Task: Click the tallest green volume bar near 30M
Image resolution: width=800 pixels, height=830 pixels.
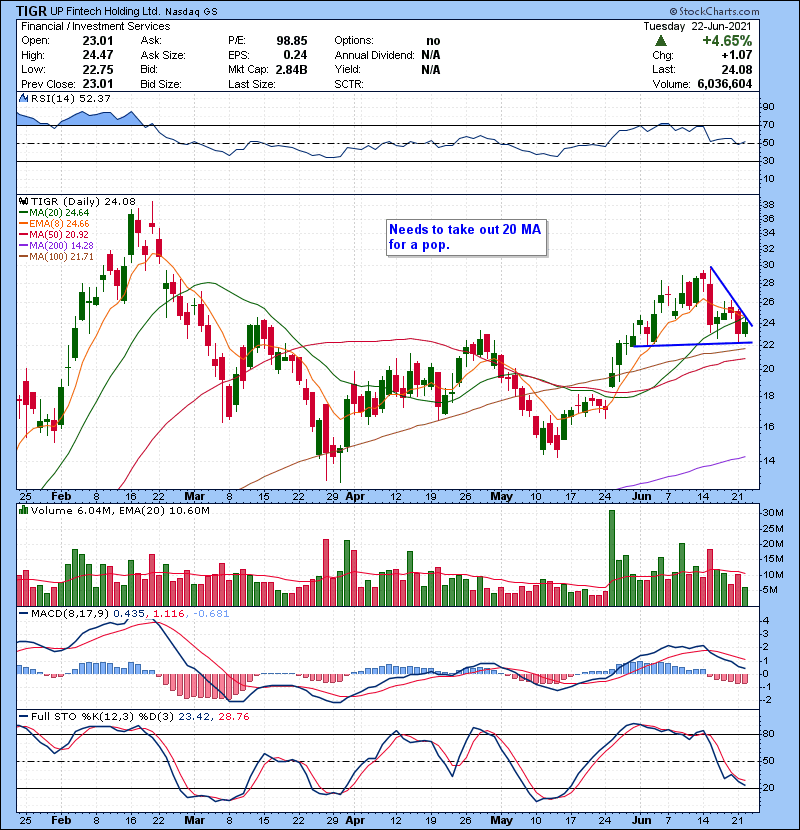Action: (612, 558)
